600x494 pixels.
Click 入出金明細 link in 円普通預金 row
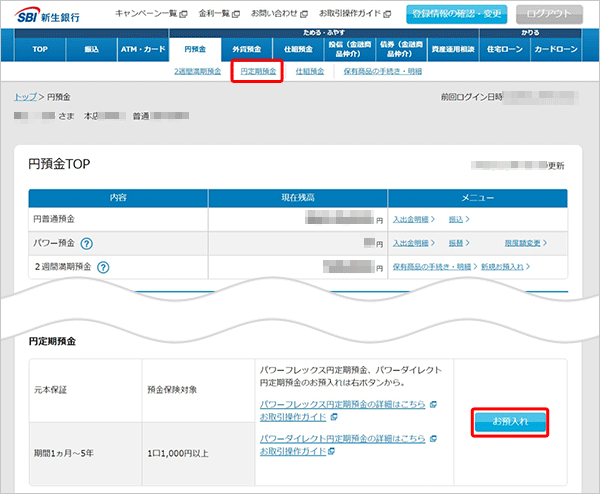412,217
